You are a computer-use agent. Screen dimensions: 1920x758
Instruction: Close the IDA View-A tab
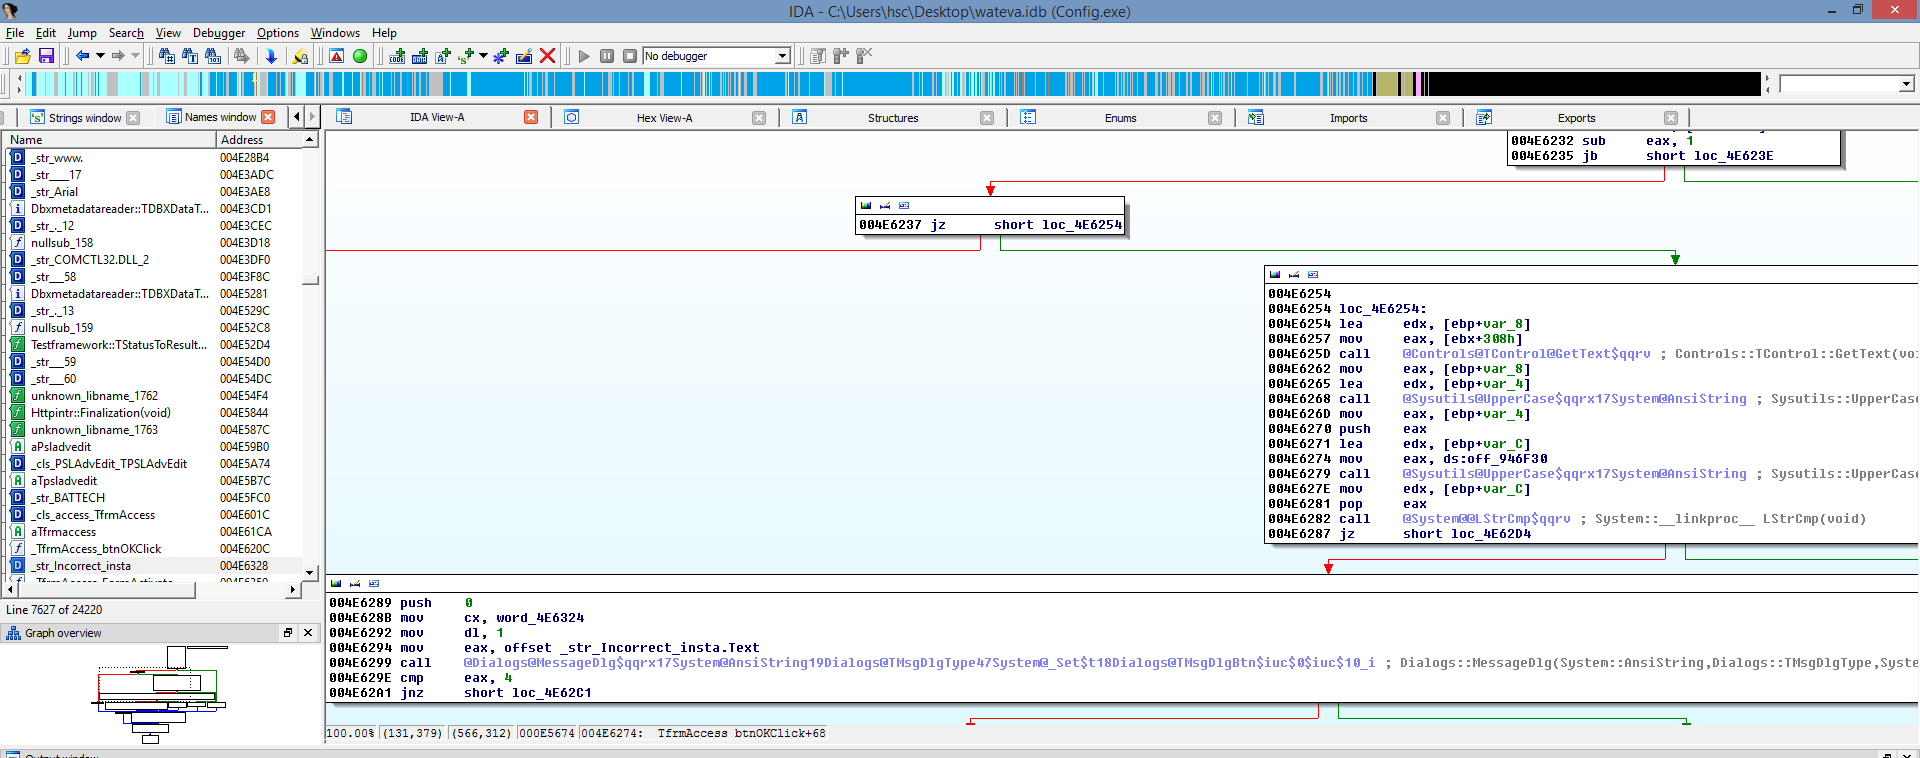(x=531, y=117)
